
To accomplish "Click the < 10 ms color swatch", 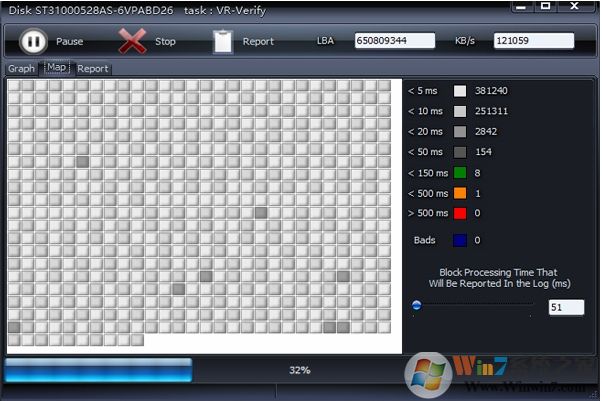I will tap(460, 111).
